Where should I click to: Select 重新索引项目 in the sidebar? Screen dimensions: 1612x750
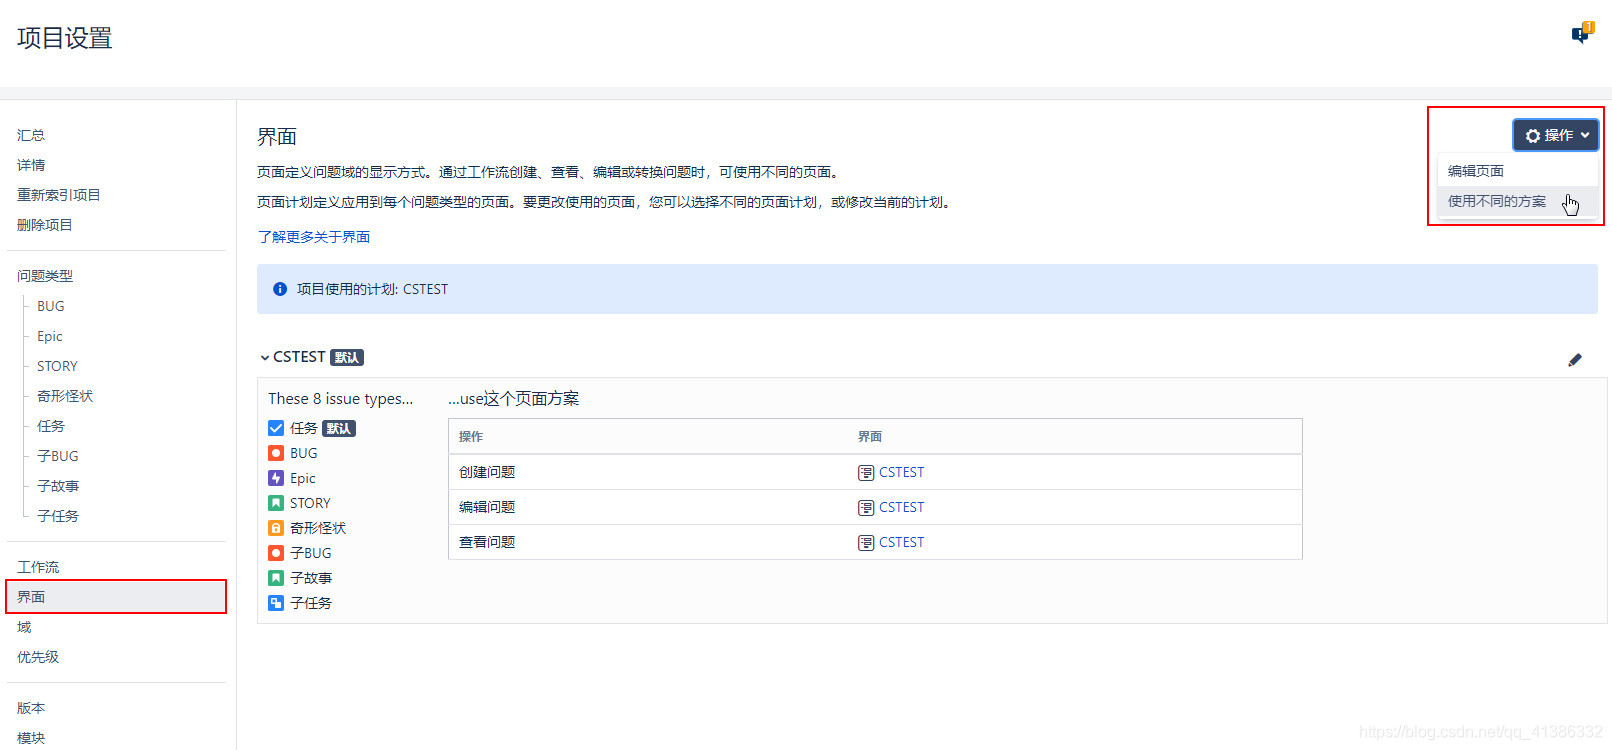point(59,195)
